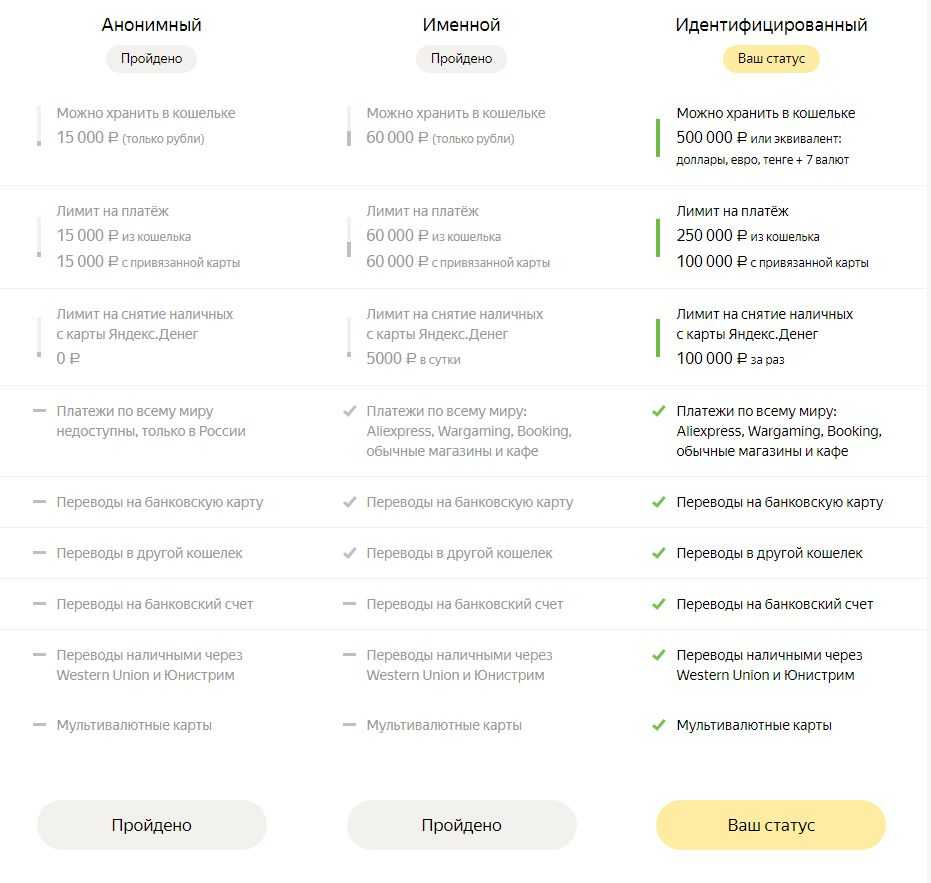Click green storage limit bar for Identified
This screenshot has height=883, width=931.
[x=658, y=137]
